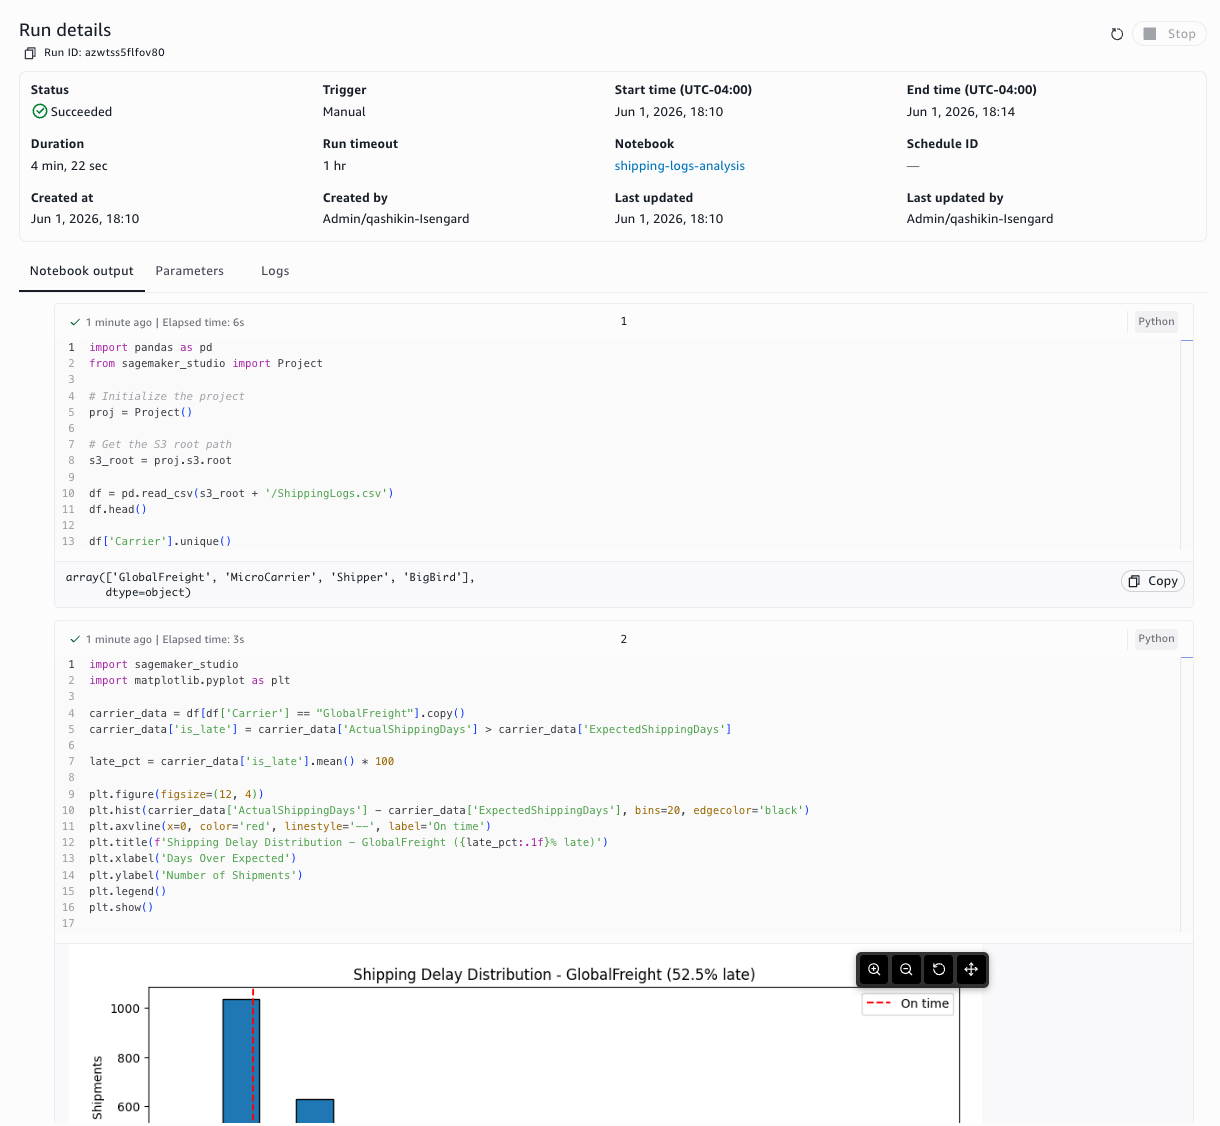Click the array output text of cell 1
This screenshot has height=1126, width=1220.
(270, 585)
